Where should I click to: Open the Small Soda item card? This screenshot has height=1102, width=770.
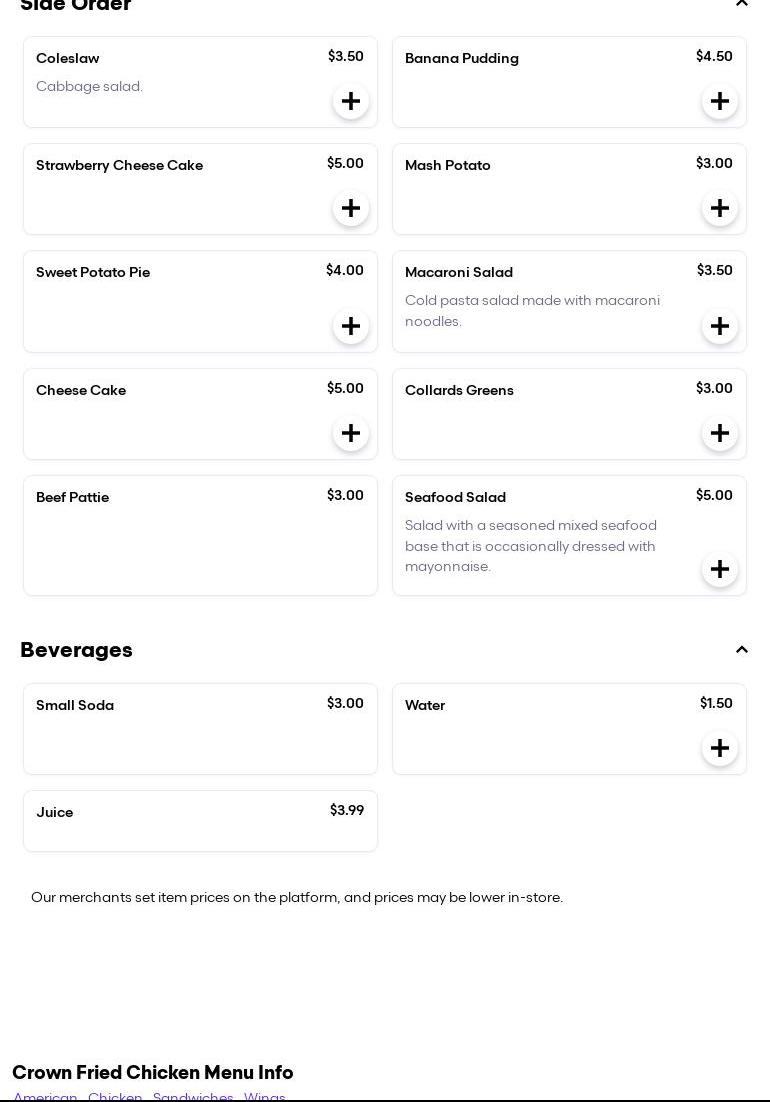pyautogui.click(x=200, y=728)
